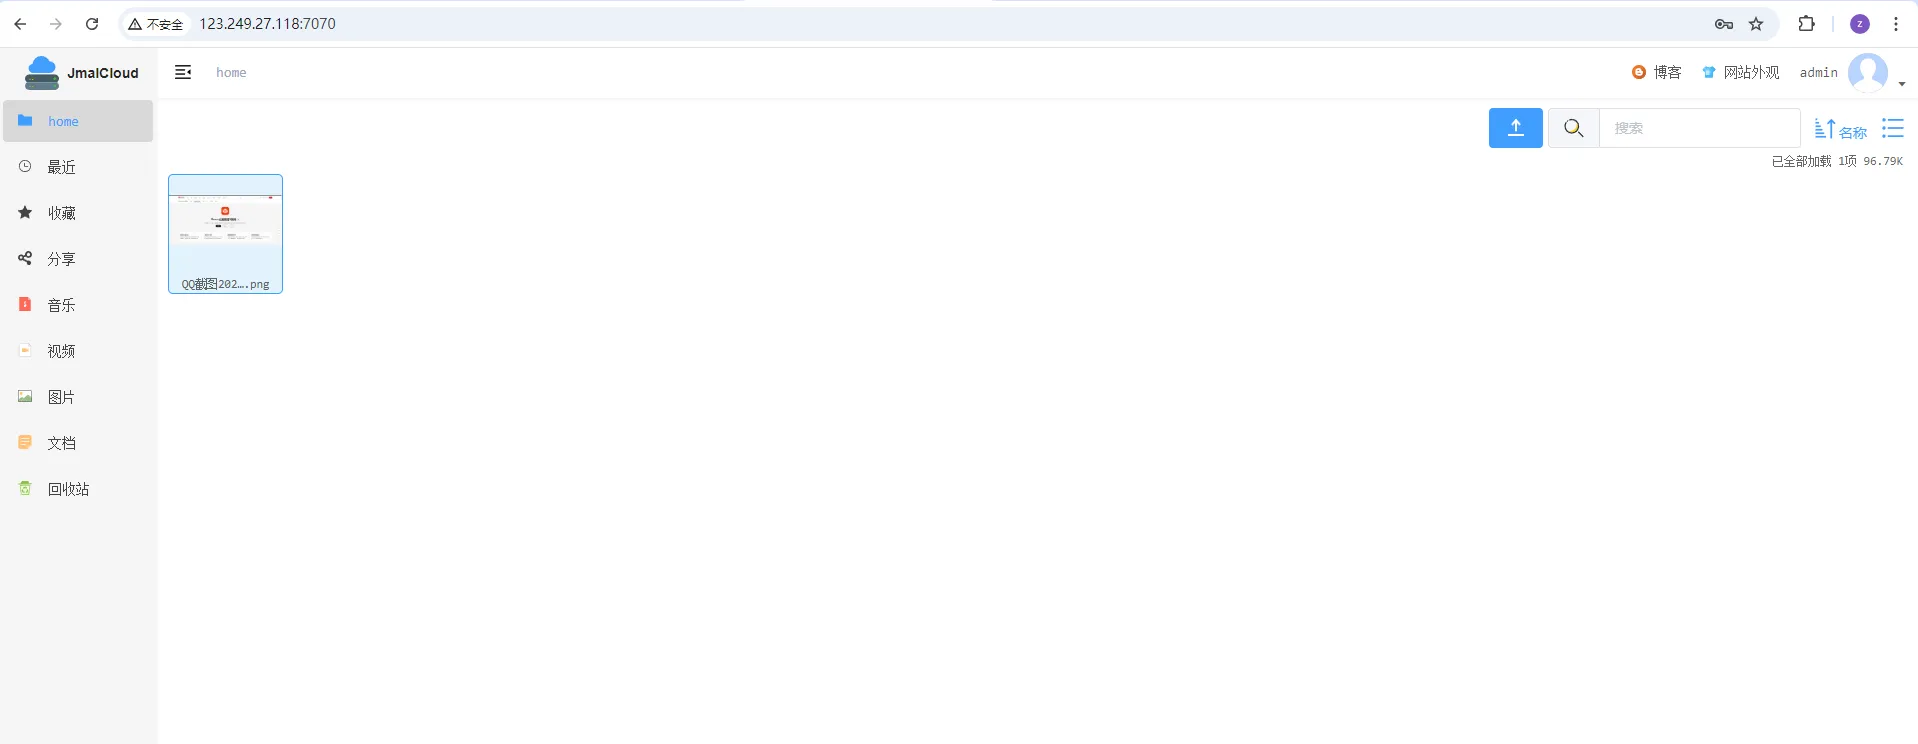Open 收藏 favorites star item
The height and width of the screenshot is (744, 1918).
[x=78, y=213]
